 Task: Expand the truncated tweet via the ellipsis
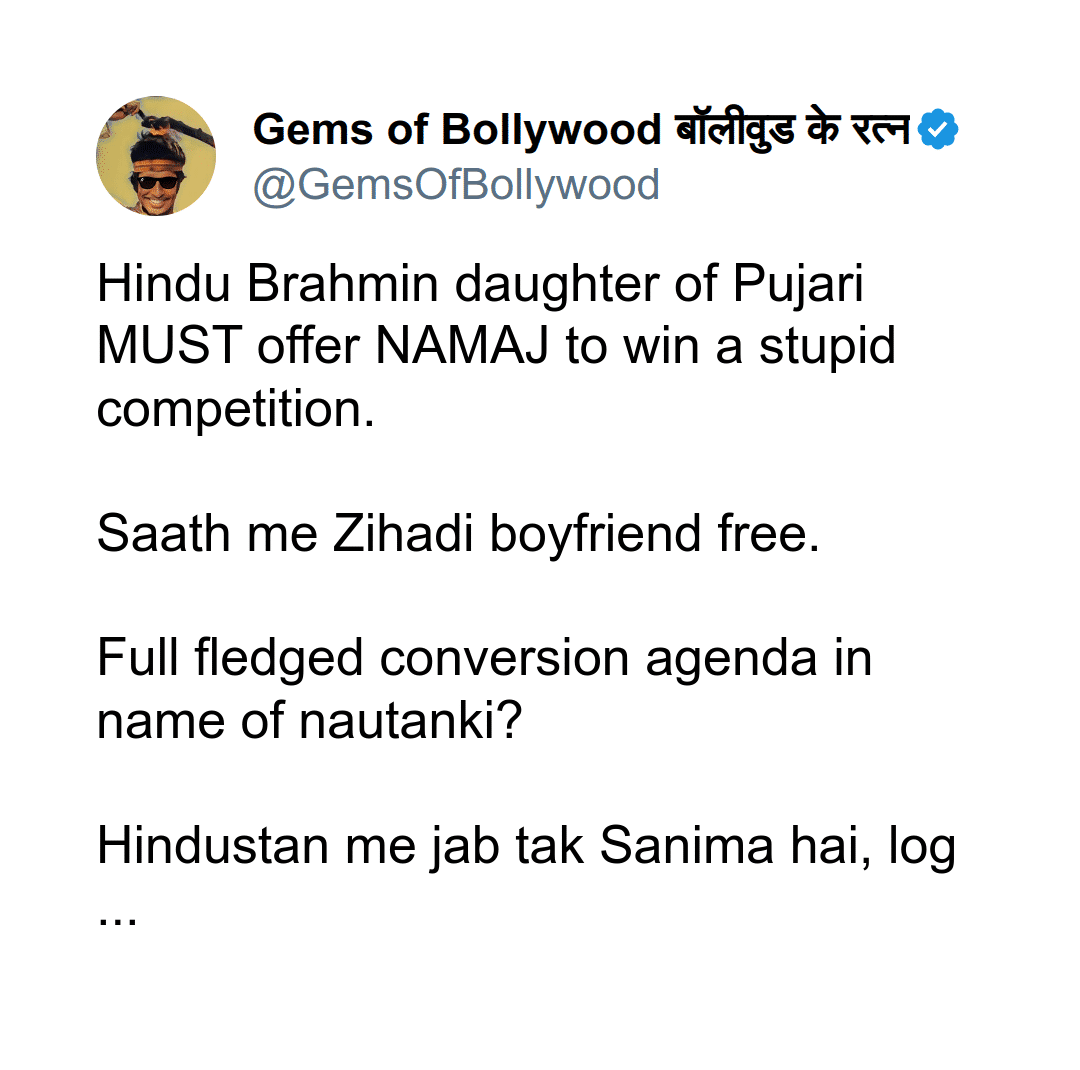click(x=116, y=915)
